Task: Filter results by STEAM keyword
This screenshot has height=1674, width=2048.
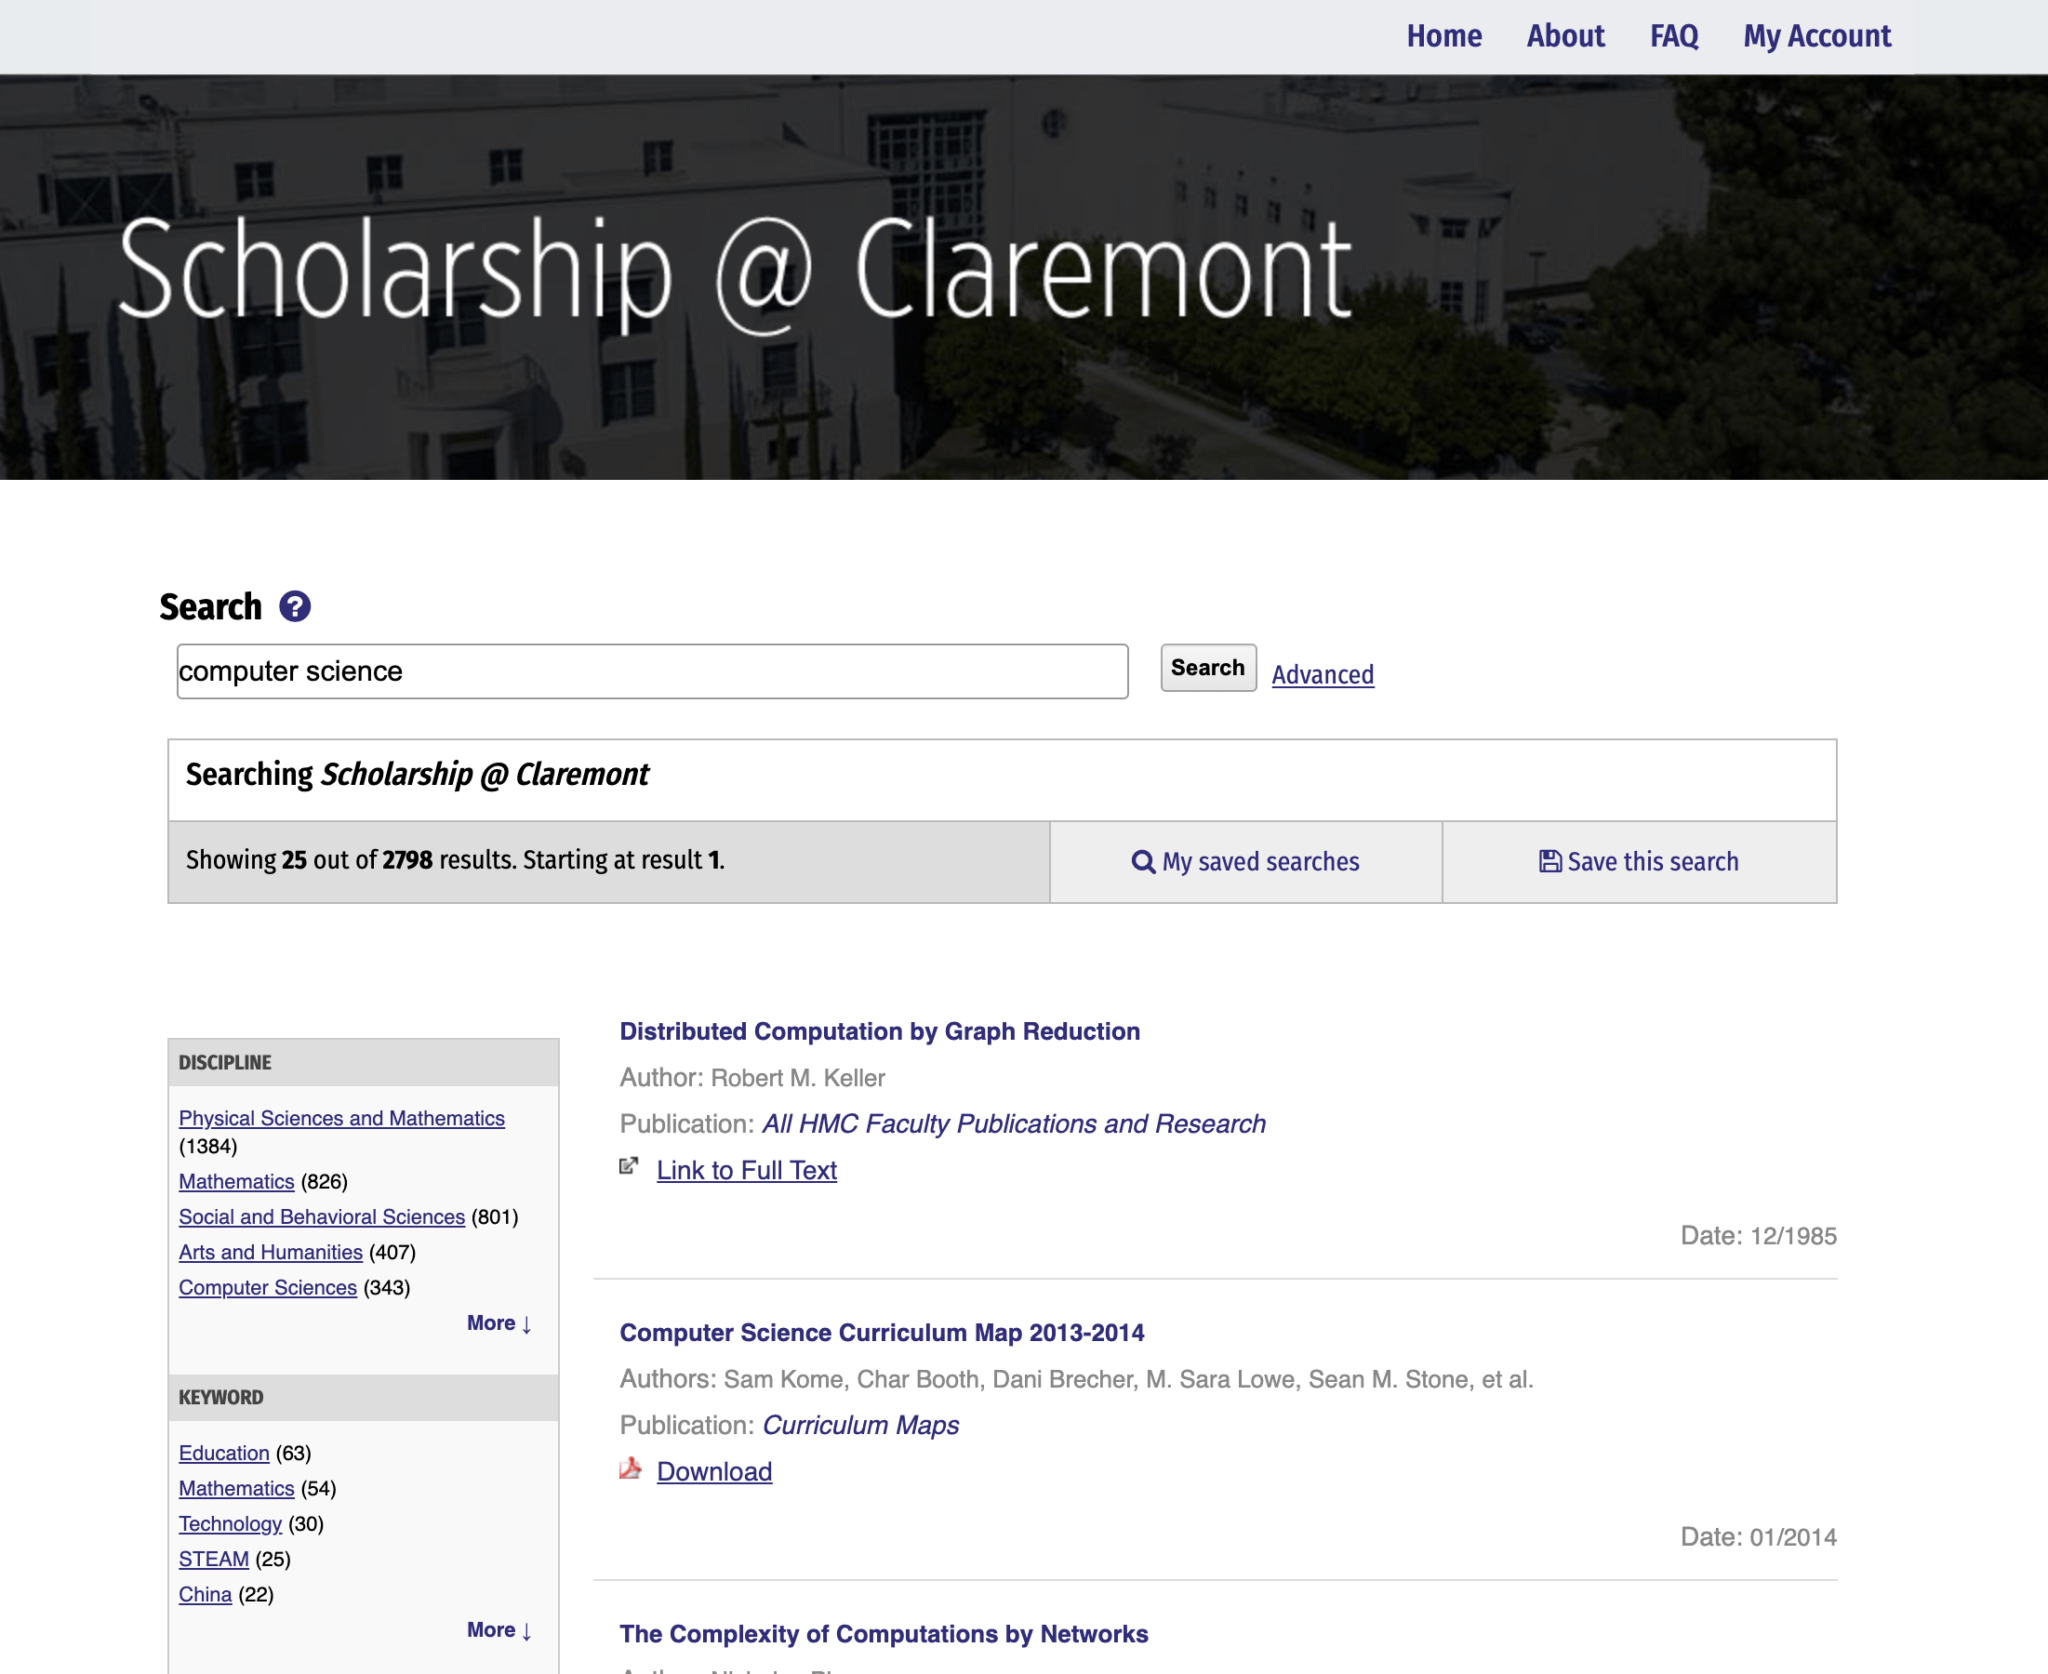Action: click(x=212, y=1558)
